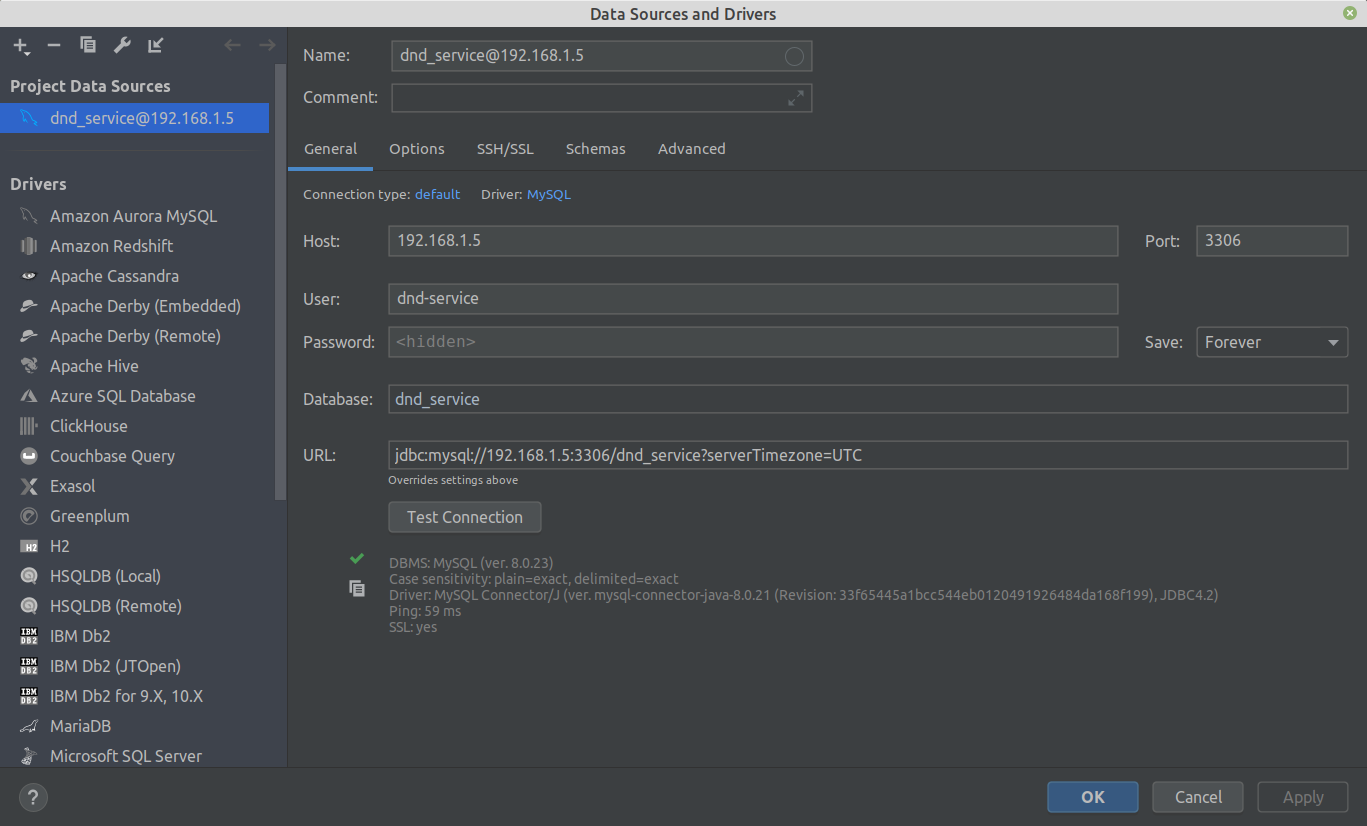Click the Cancel button

(1198, 797)
